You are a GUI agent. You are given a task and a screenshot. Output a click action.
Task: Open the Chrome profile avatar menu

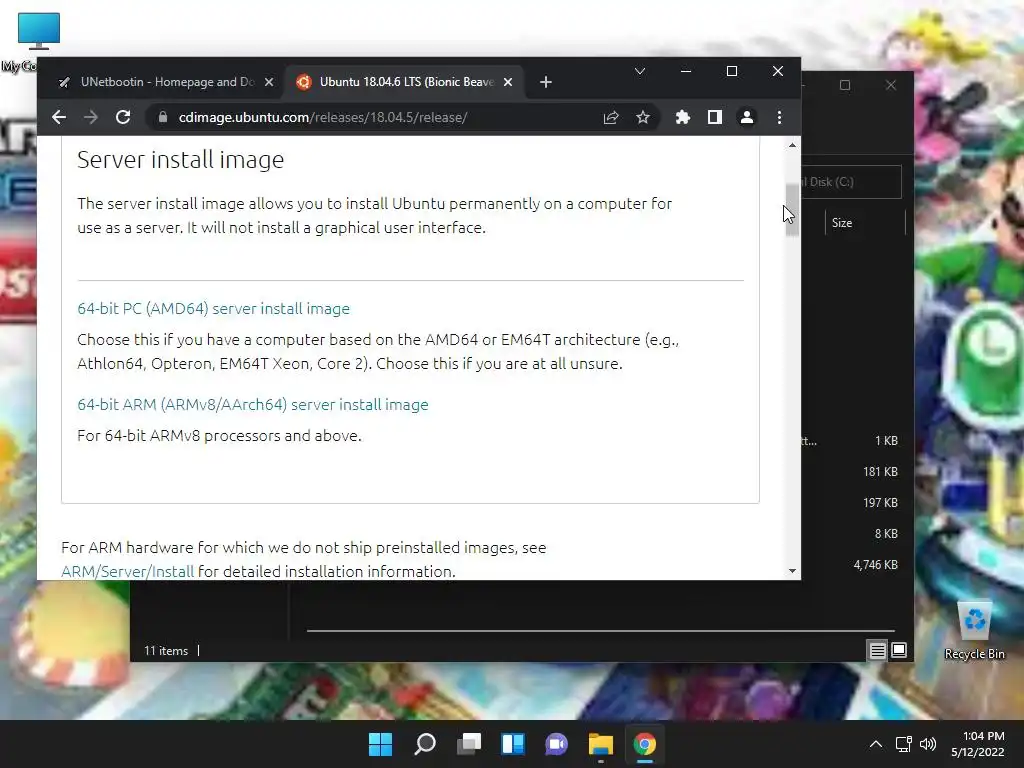click(746, 118)
